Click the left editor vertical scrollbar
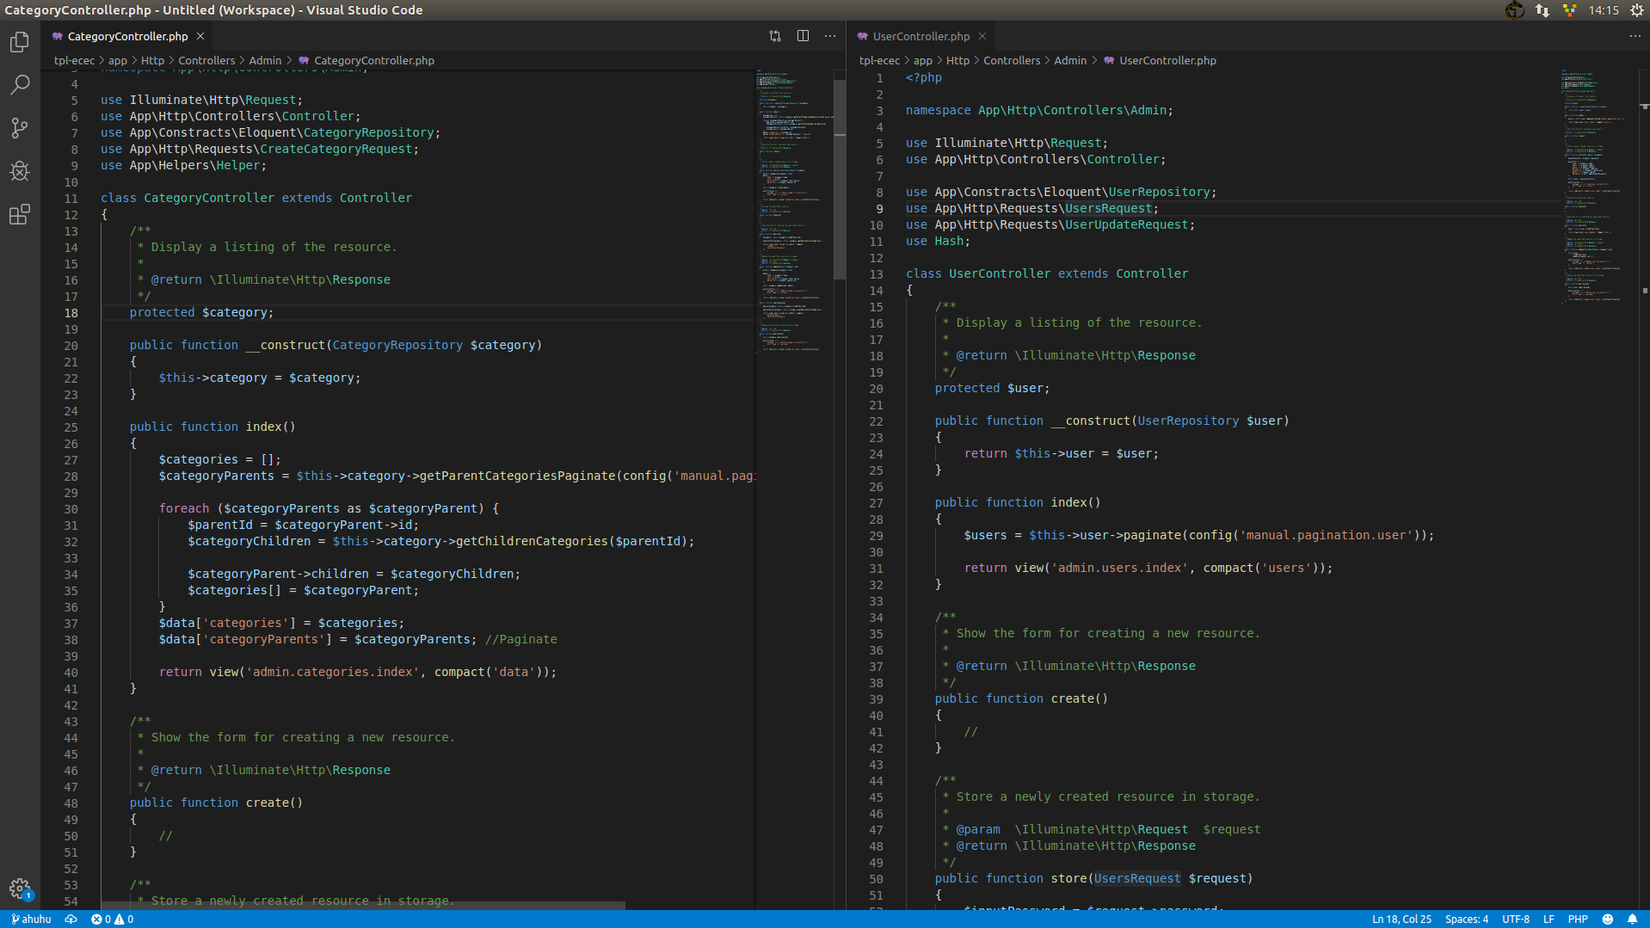Image resolution: width=1650 pixels, height=928 pixels. click(x=840, y=180)
